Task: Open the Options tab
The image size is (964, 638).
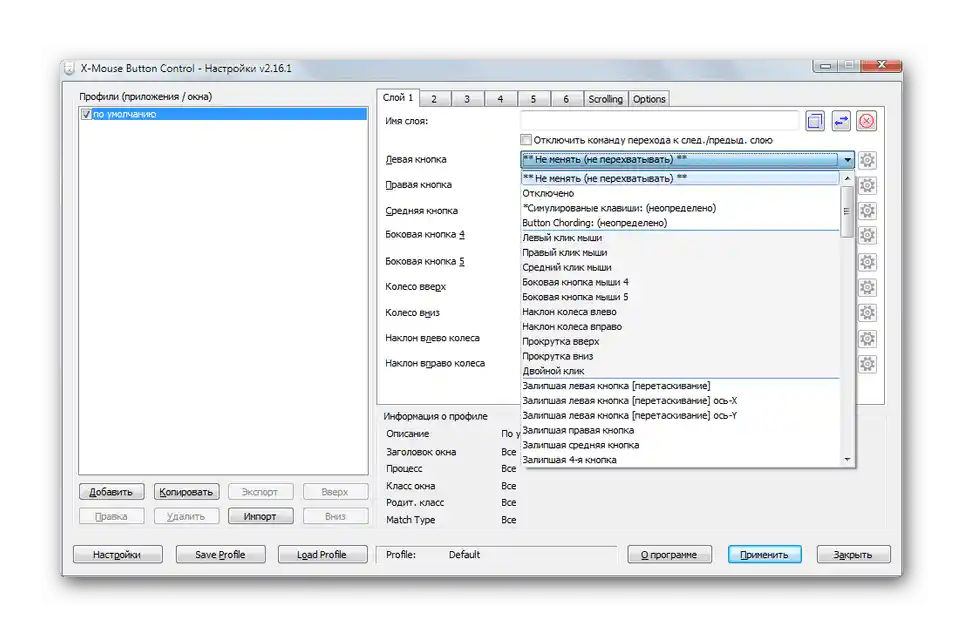Action: [649, 99]
